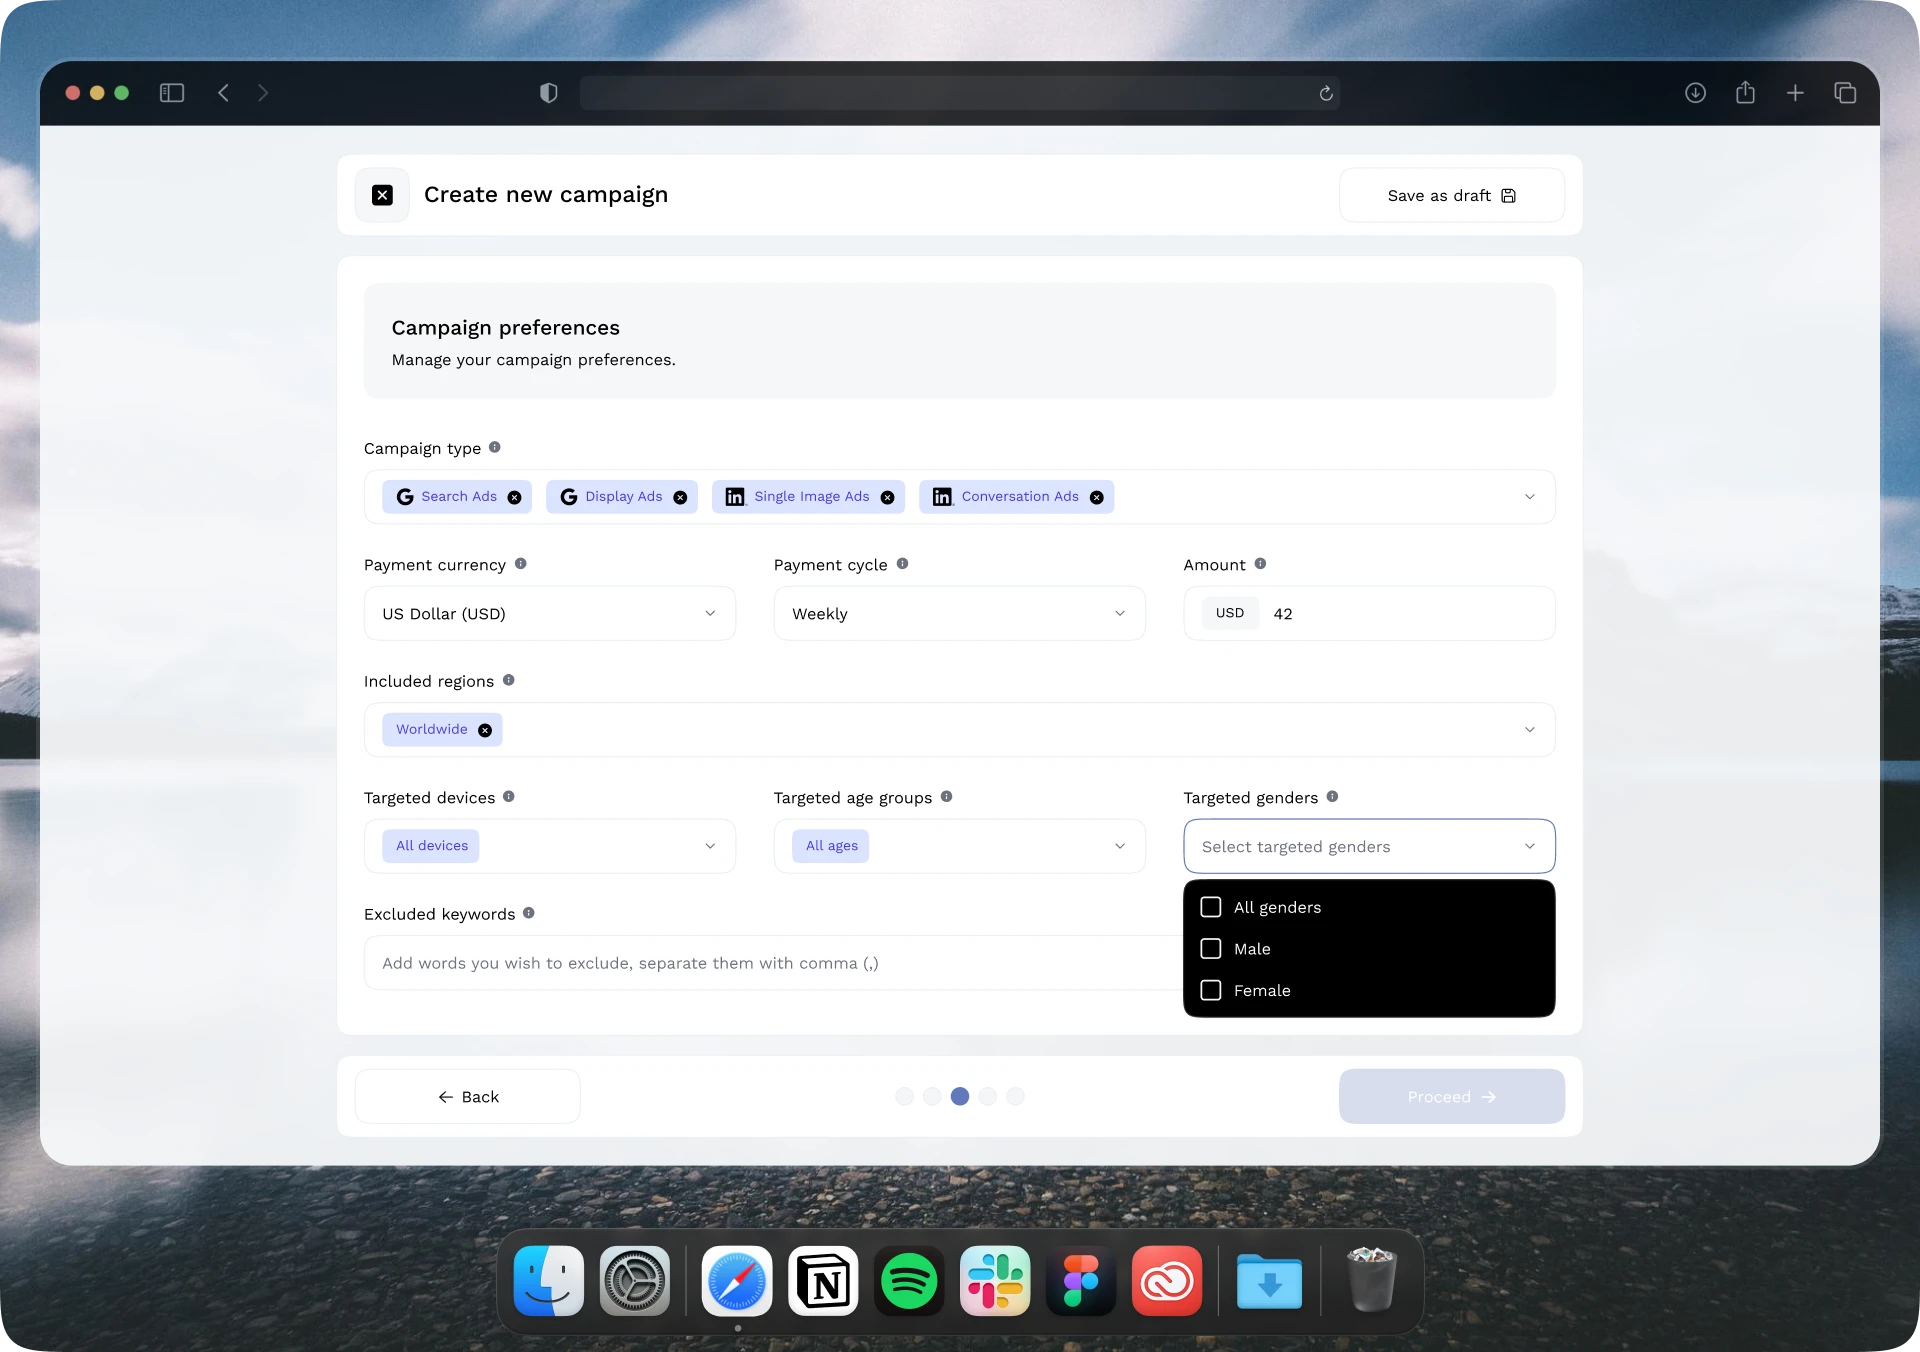Viewport: 1920px width, 1352px height.
Task: Check the Male checkbox
Action: (x=1211, y=949)
